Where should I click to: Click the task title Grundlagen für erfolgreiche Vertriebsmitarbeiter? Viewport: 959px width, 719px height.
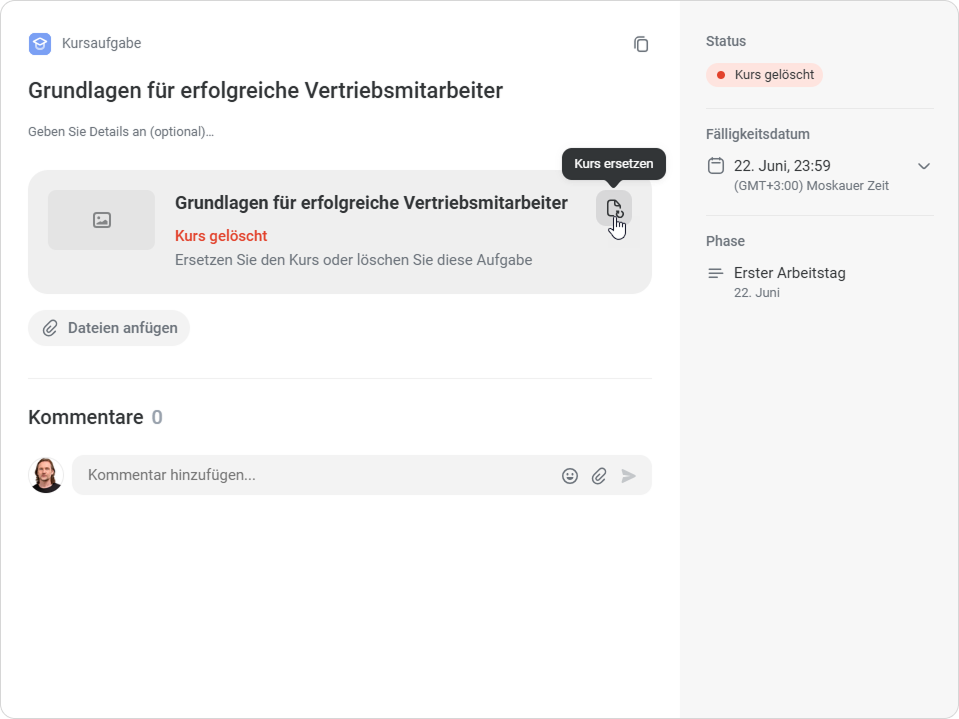click(x=265, y=90)
